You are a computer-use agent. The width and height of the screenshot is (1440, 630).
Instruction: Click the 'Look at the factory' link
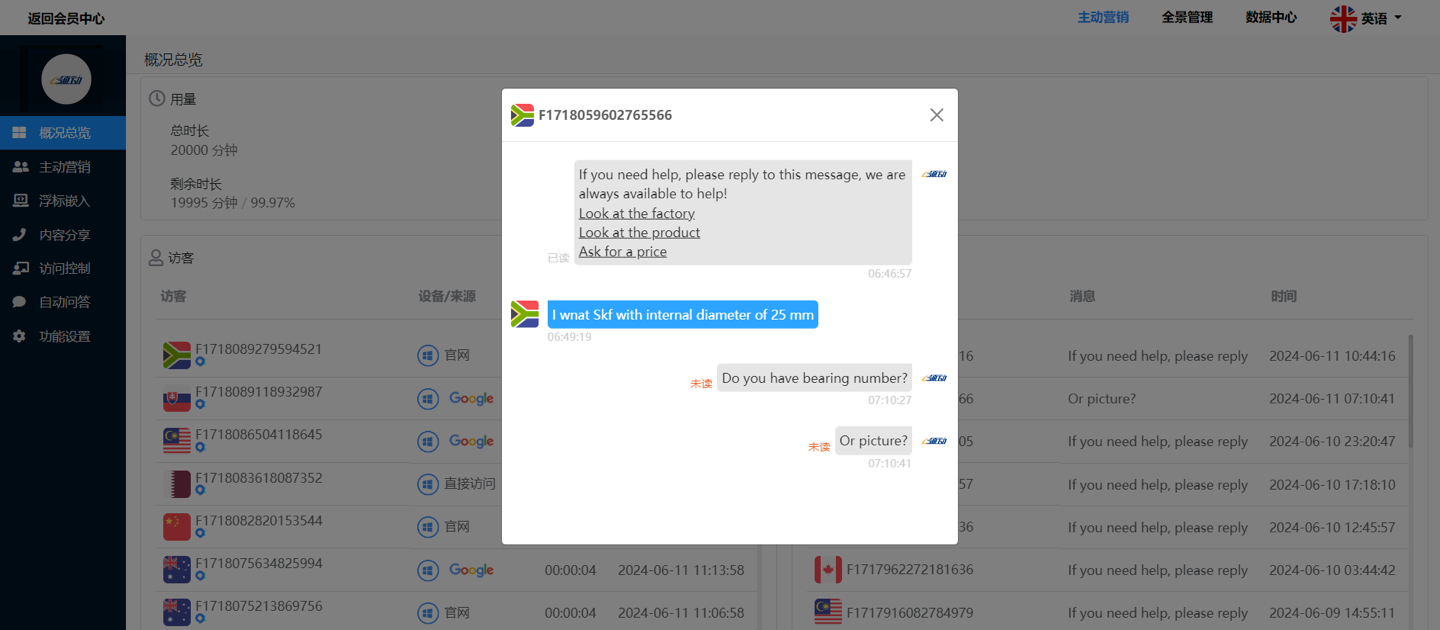click(636, 213)
